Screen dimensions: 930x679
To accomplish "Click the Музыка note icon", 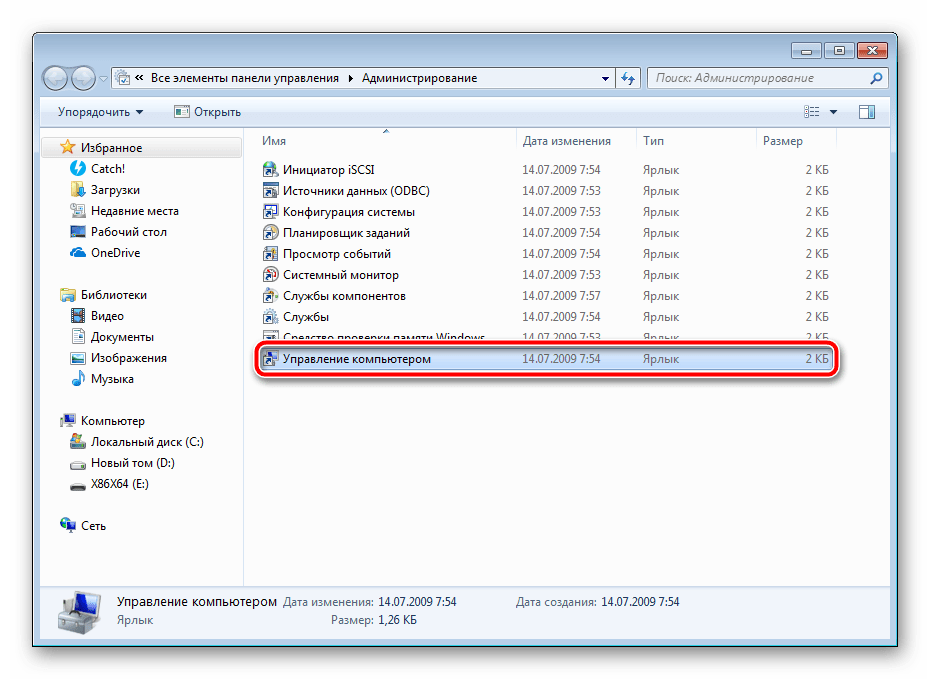I will 78,379.
